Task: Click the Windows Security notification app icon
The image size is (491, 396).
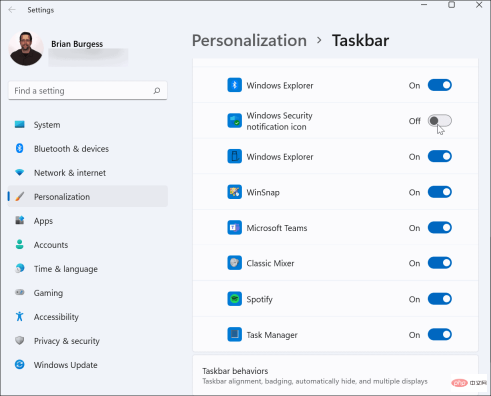Action: pos(234,121)
